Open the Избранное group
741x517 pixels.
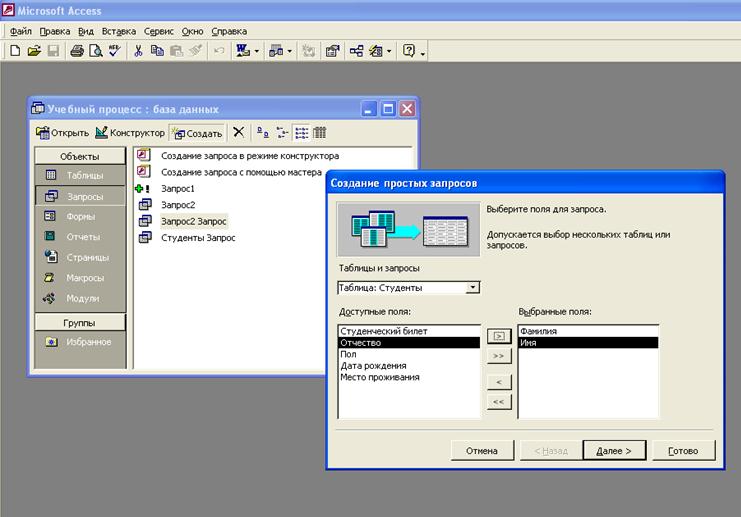click(80, 342)
